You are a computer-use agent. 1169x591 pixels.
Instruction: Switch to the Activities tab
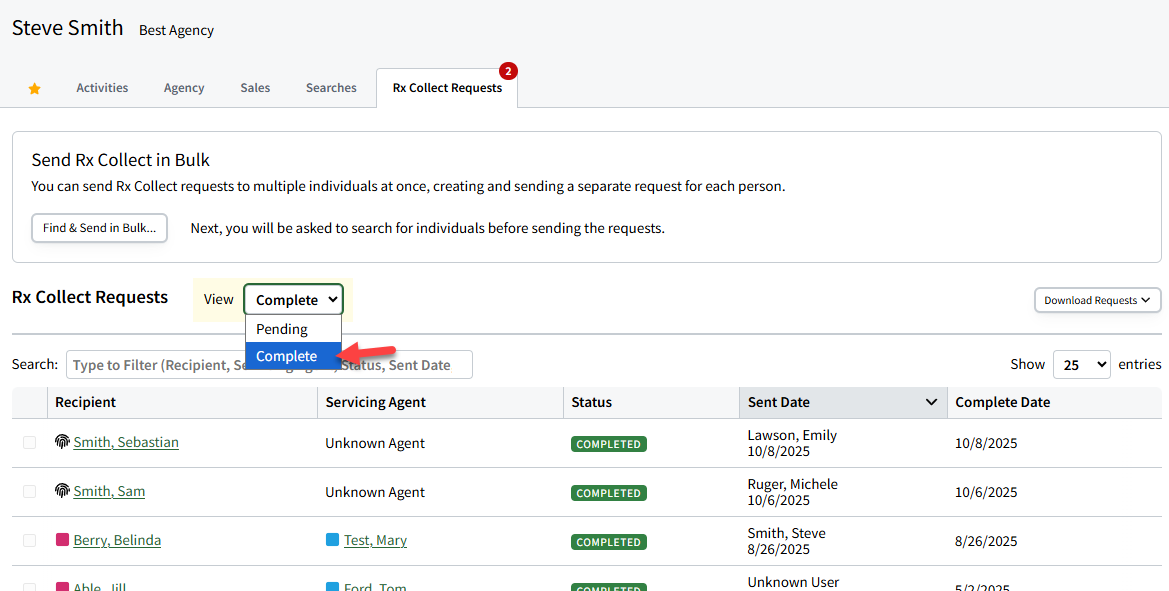101,88
